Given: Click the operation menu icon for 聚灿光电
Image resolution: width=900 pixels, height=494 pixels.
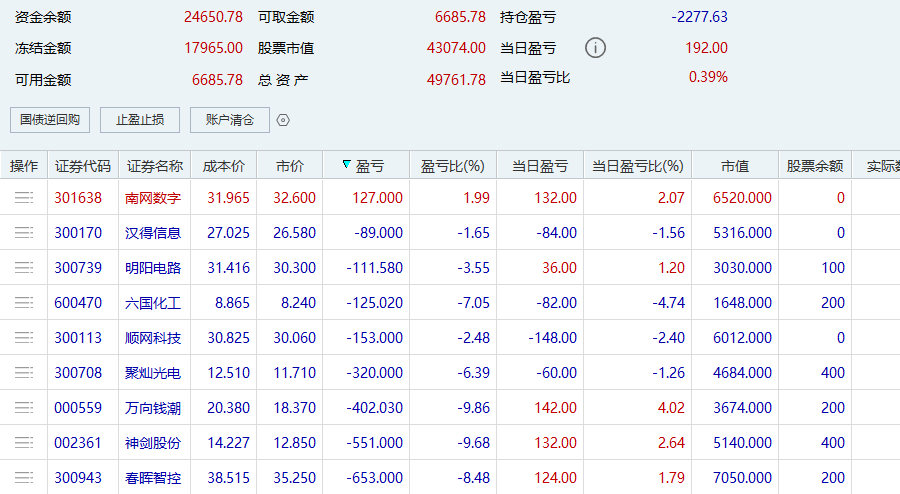Looking at the screenshot, I should pyautogui.click(x=24, y=373).
